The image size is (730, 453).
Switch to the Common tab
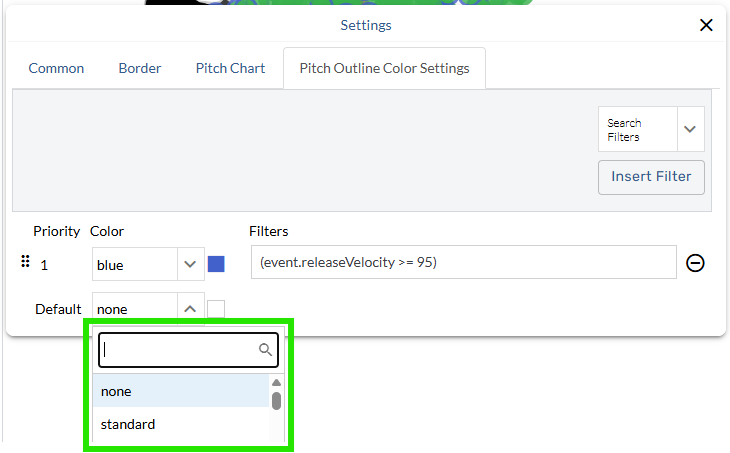pyautogui.click(x=56, y=68)
